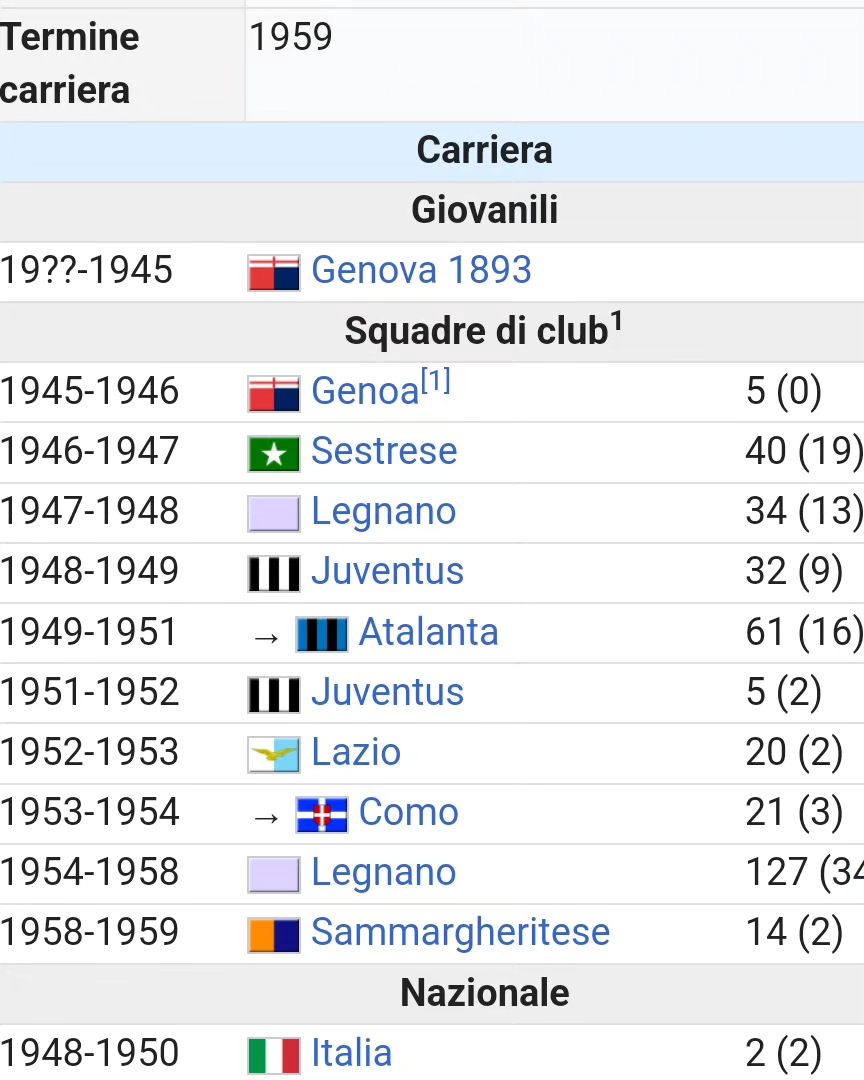The width and height of the screenshot is (864, 1080).
Task: Click the Sestrese green star flag icon
Action: pos(274,454)
